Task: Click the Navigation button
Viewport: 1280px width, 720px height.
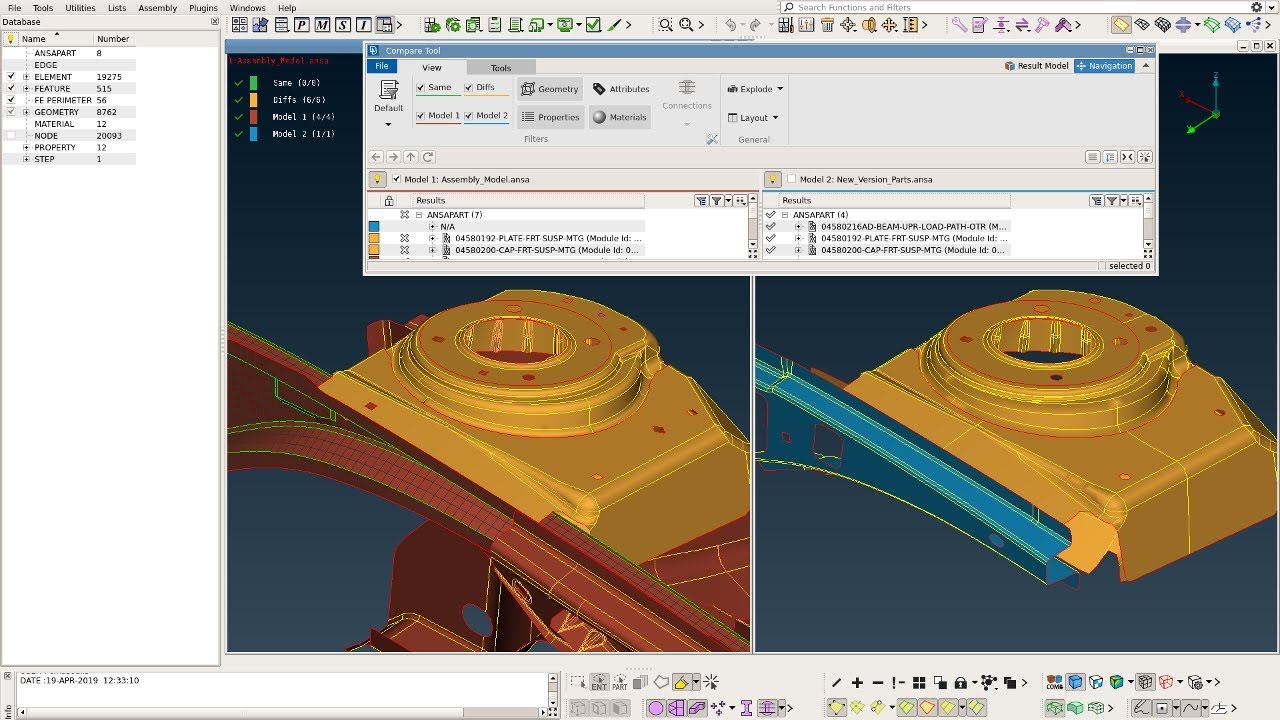Action: [1104, 66]
